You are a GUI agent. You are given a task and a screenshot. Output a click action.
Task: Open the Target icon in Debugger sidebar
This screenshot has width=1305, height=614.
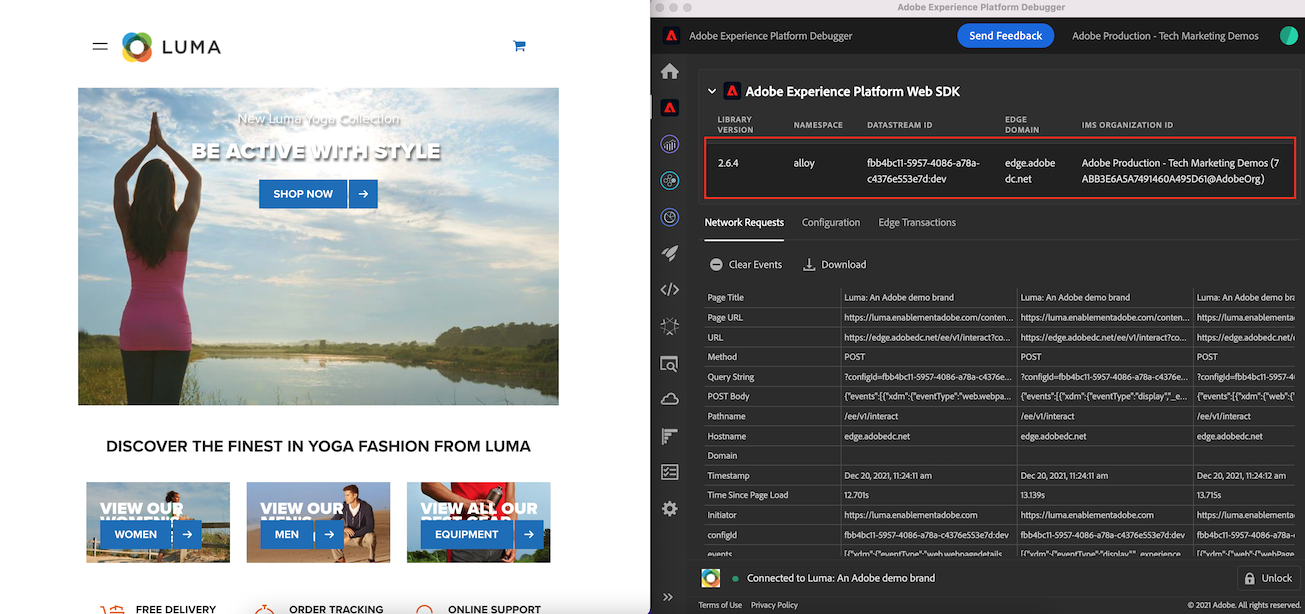670,217
